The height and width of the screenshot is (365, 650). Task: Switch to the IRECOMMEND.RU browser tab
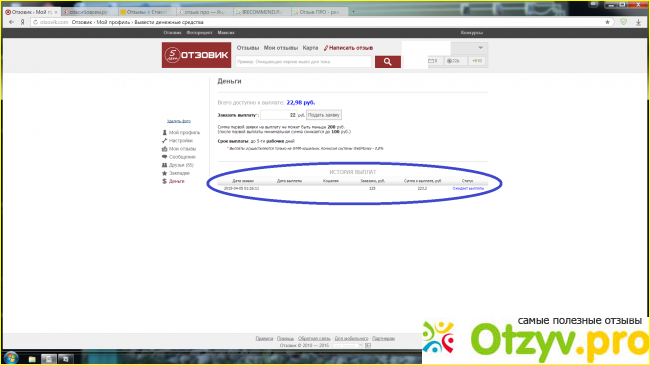pos(261,12)
